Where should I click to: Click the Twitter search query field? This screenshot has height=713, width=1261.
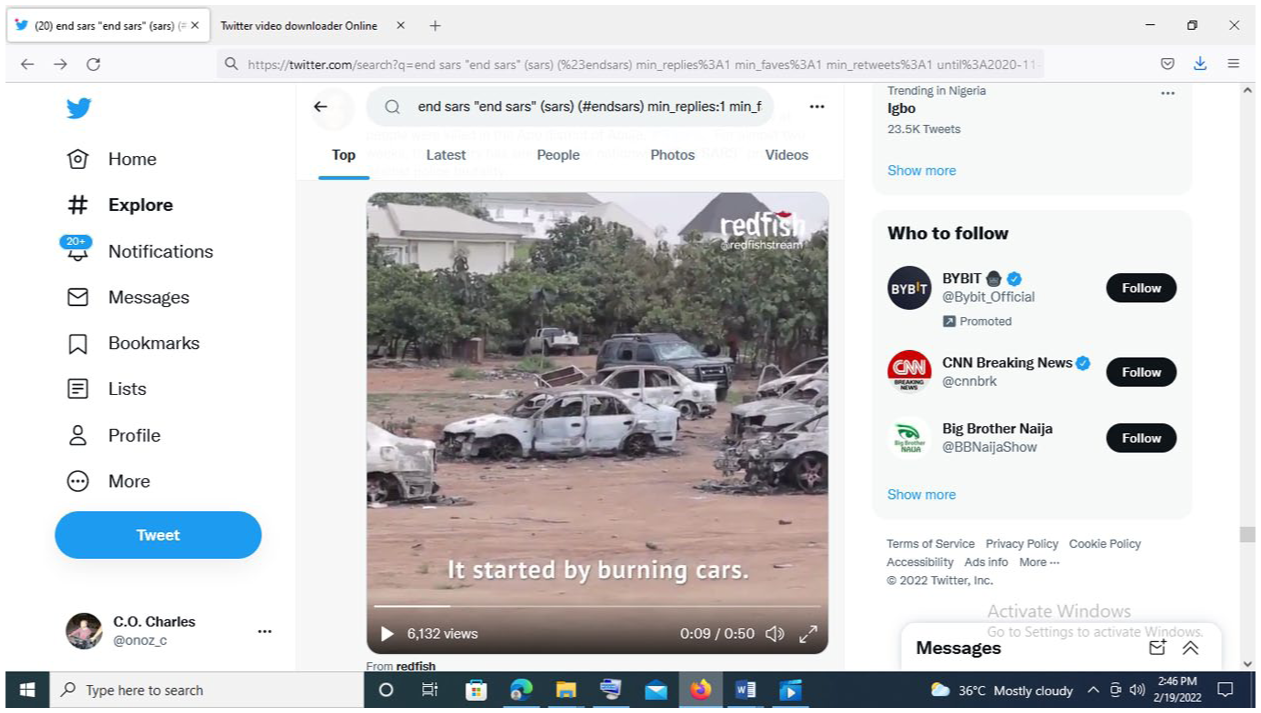click(x=570, y=107)
